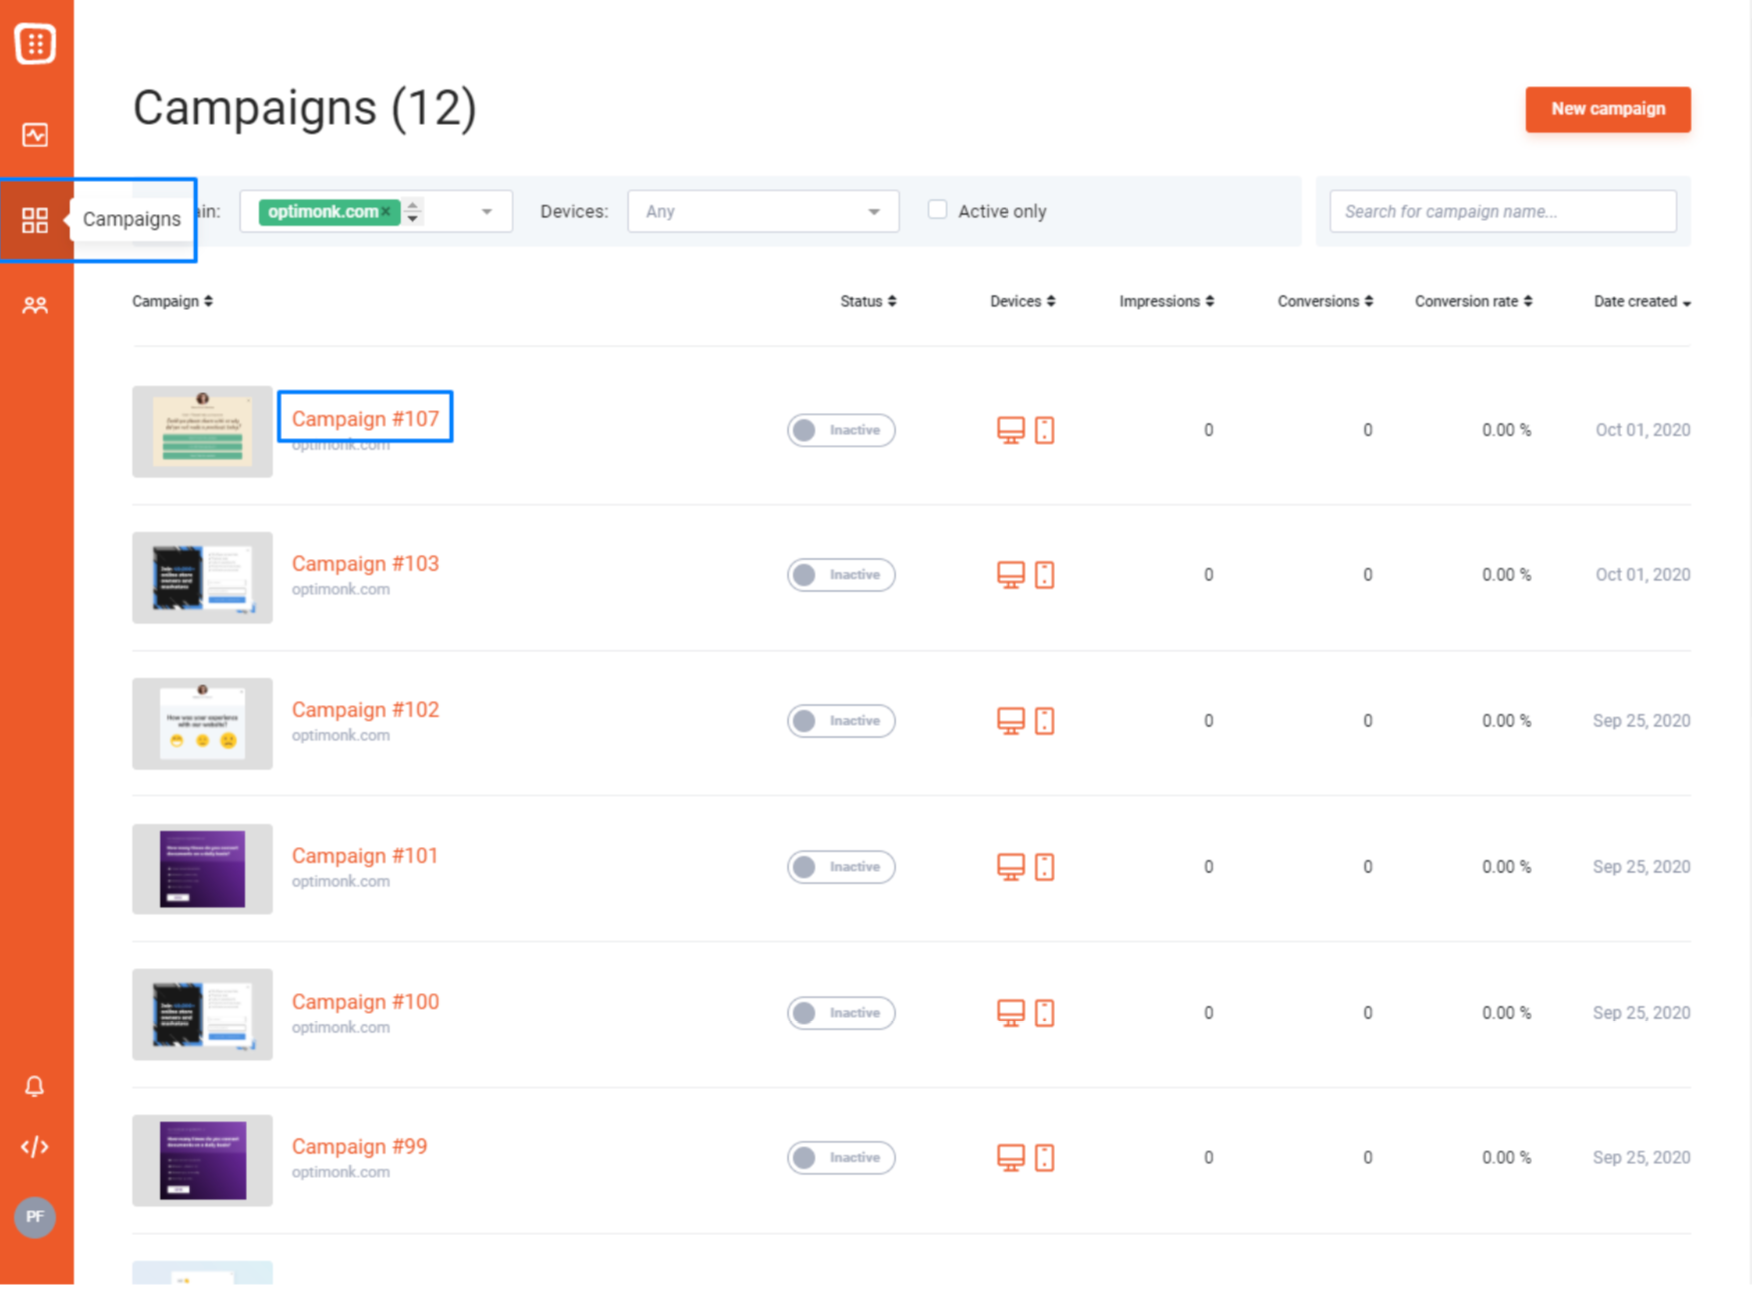1752x1306 pixels.
Task: Open the OptiMonk logo home icon
Action: pos(35,44)
